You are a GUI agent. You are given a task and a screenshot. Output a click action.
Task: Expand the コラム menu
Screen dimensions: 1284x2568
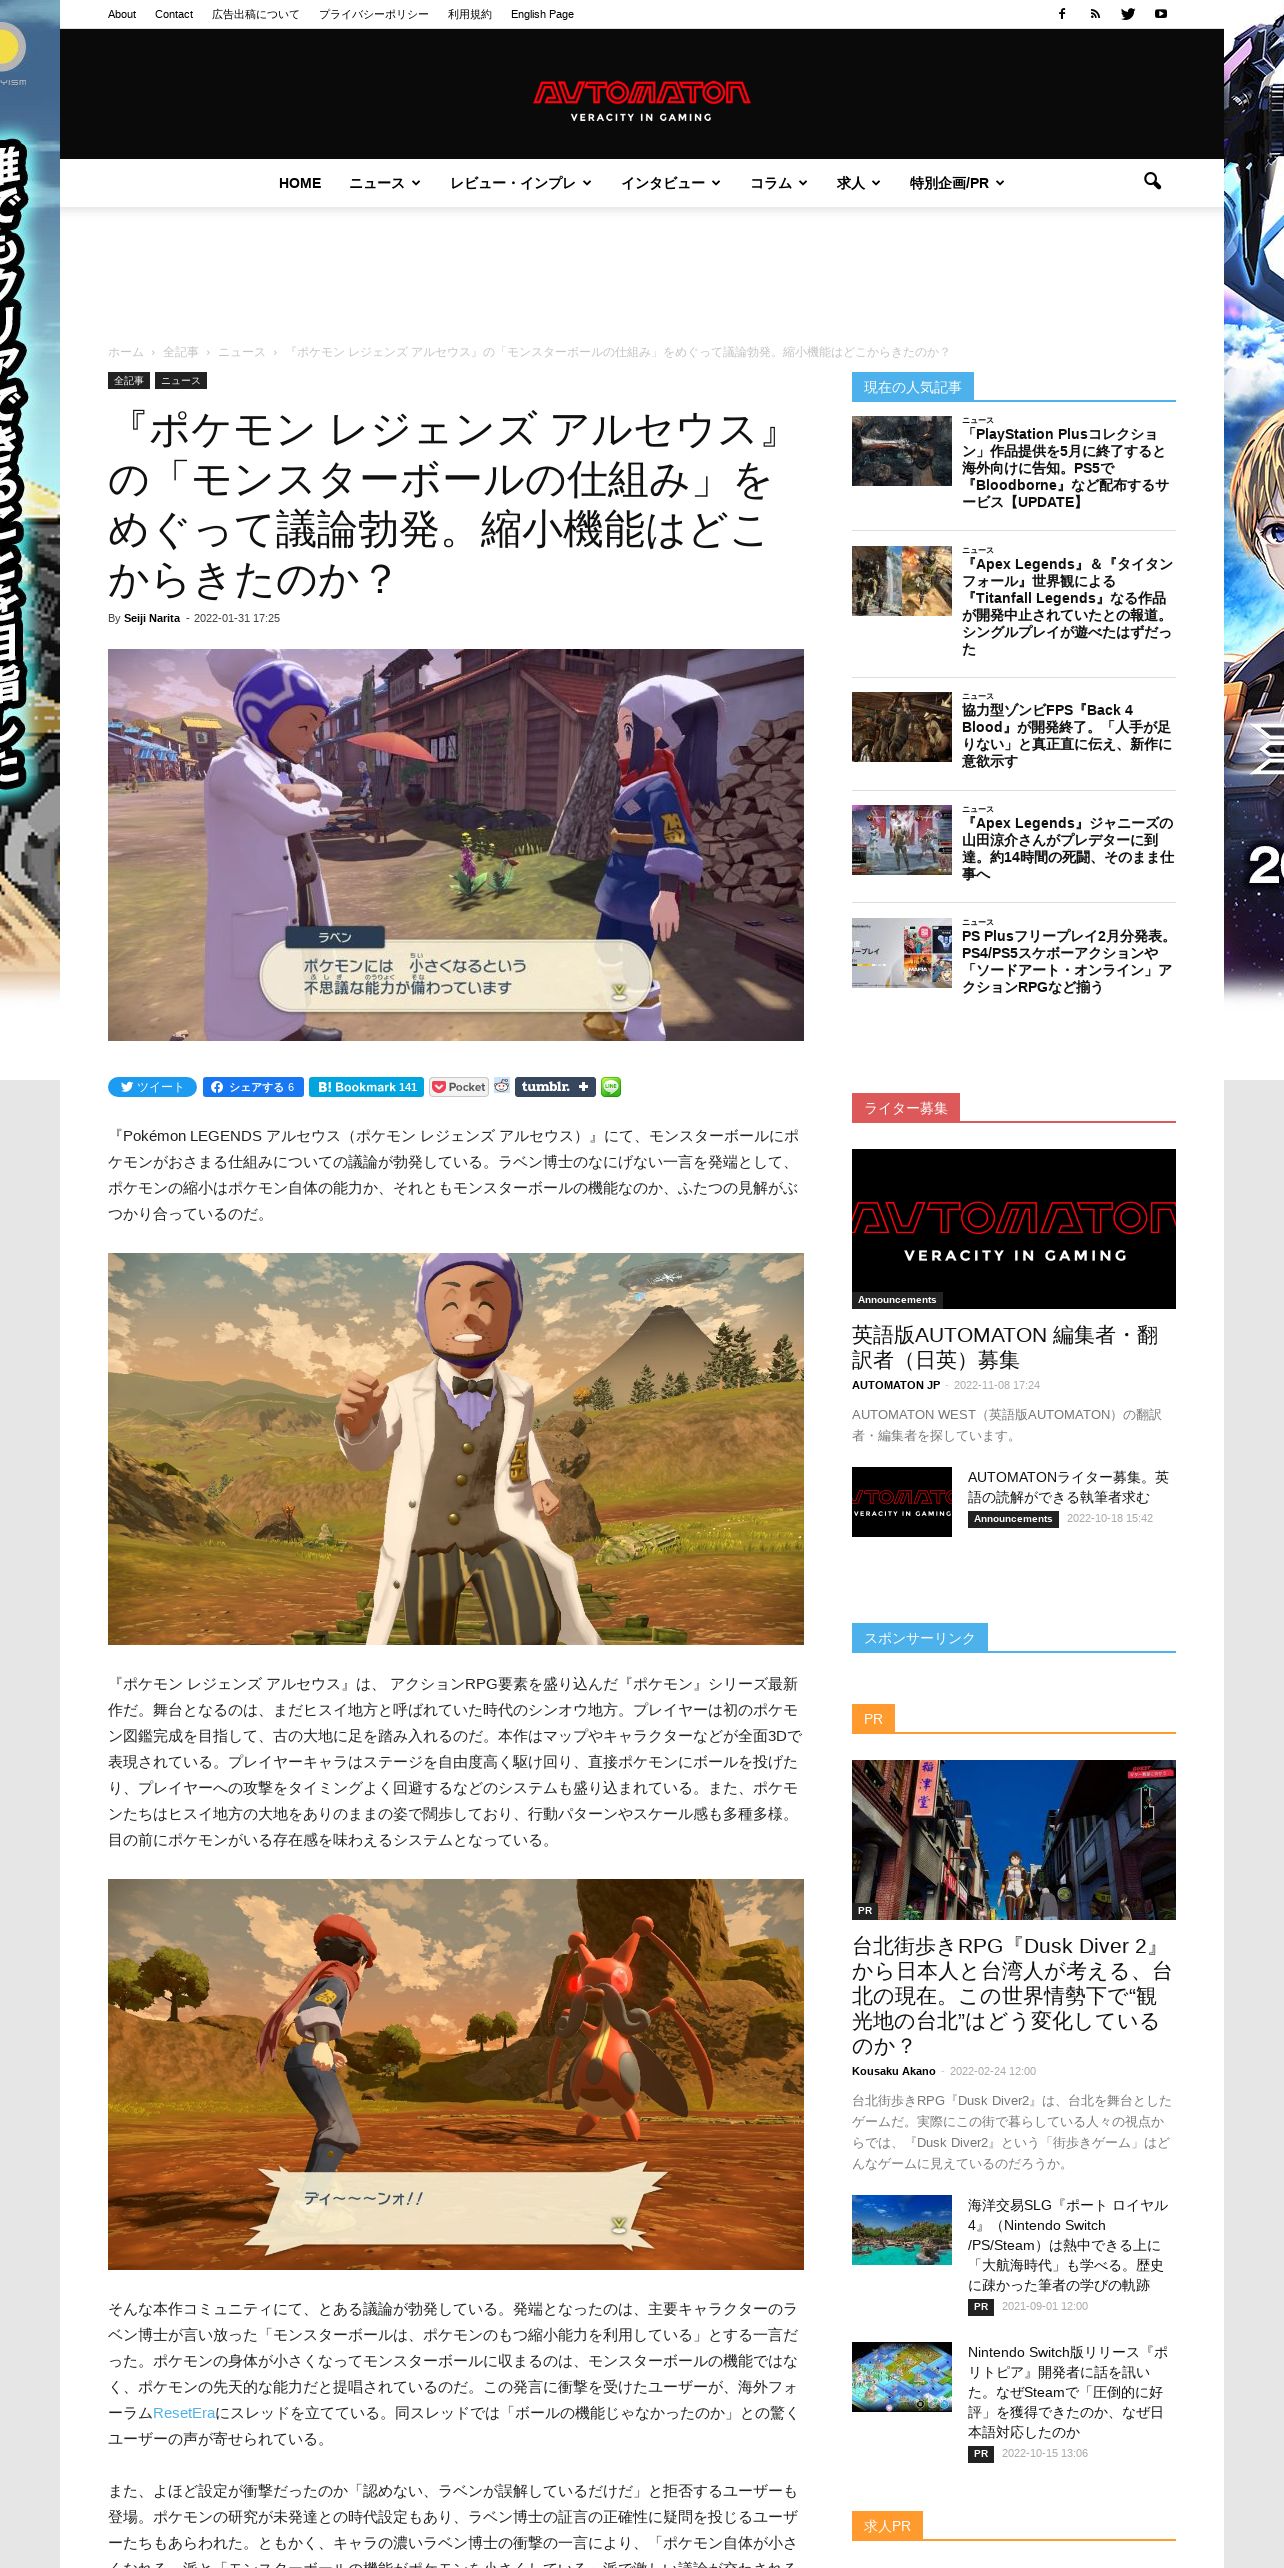(778, 183)
